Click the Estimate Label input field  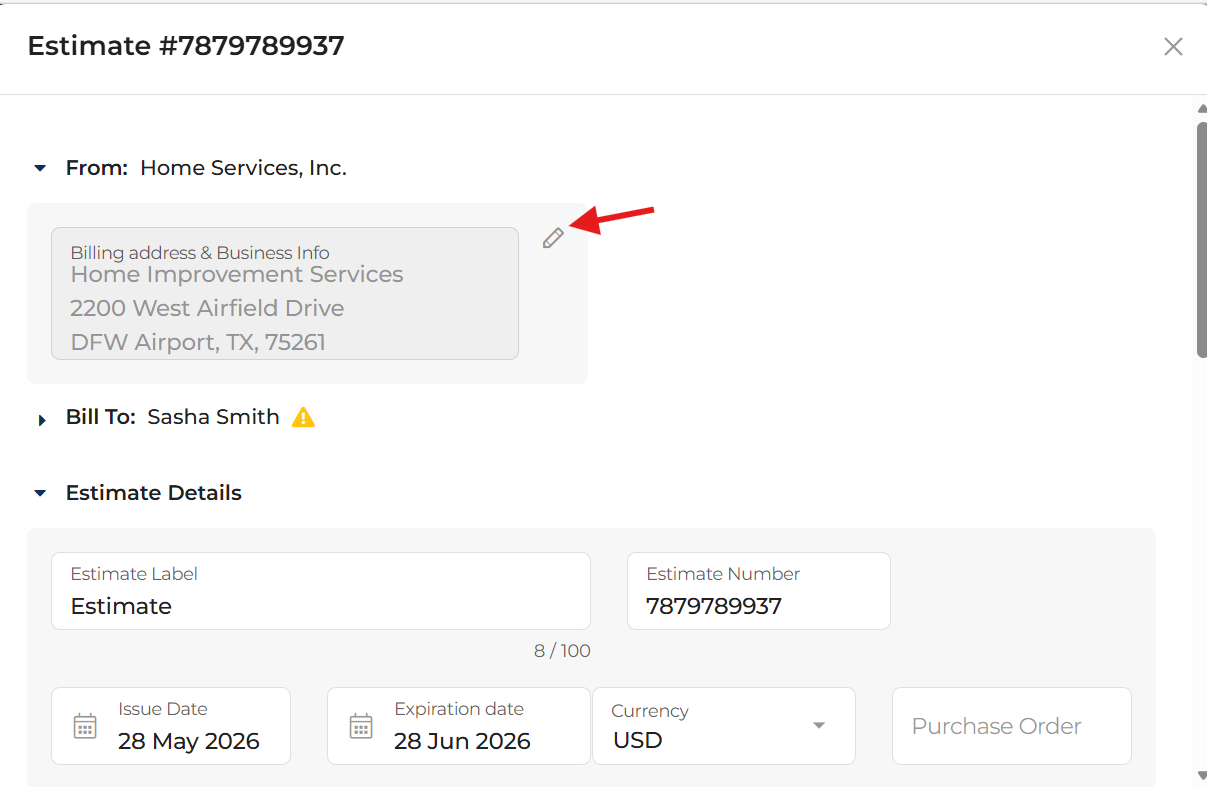321,591
